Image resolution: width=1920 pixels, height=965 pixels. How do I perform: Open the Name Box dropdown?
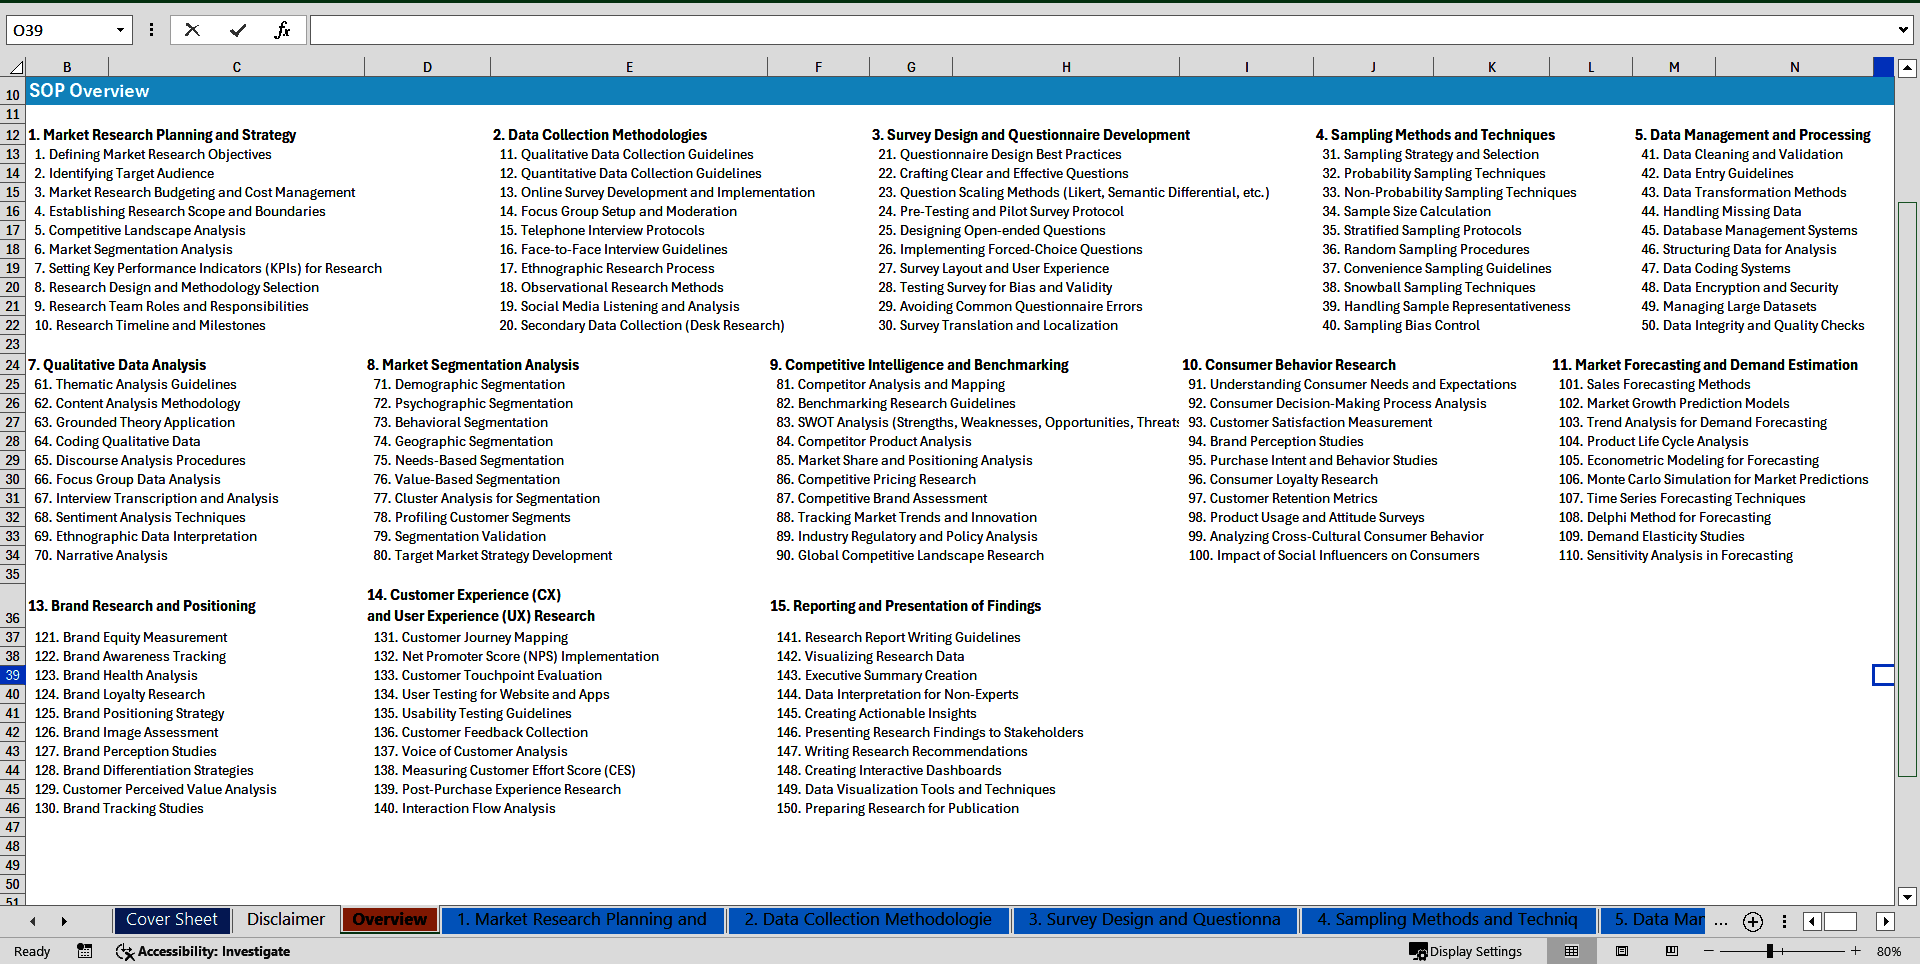tap(120, 30)
